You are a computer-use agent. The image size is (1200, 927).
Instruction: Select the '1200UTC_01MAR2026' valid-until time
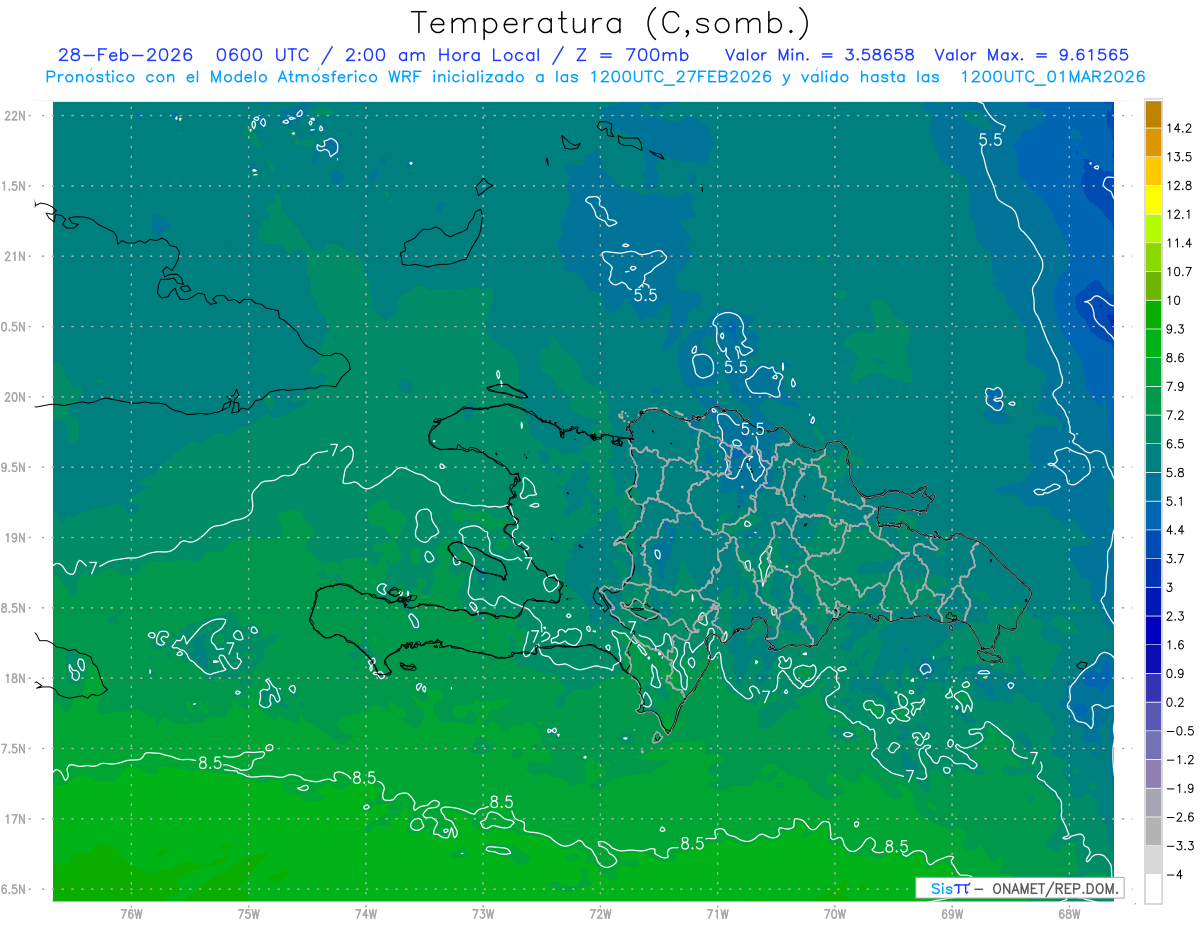(x=1052, y=77)
